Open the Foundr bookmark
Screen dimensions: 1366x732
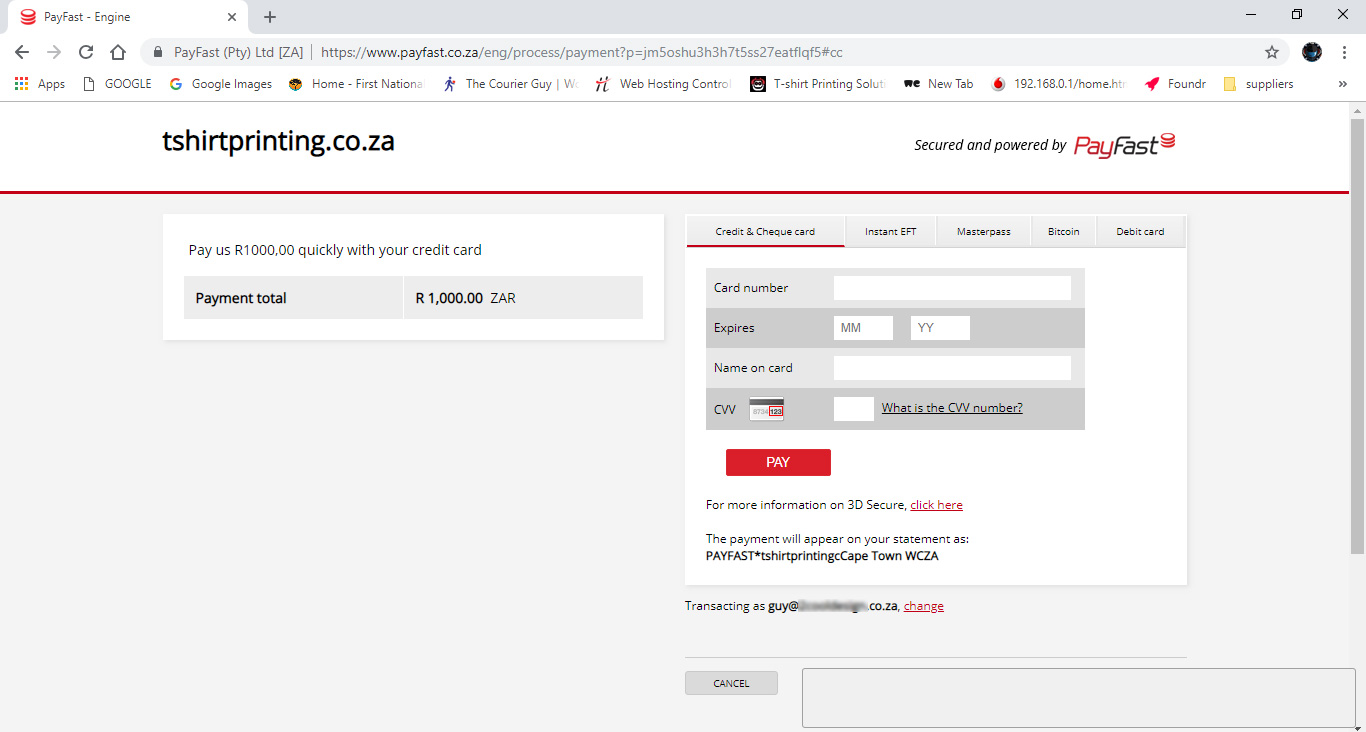click(x=1175, y=84)
